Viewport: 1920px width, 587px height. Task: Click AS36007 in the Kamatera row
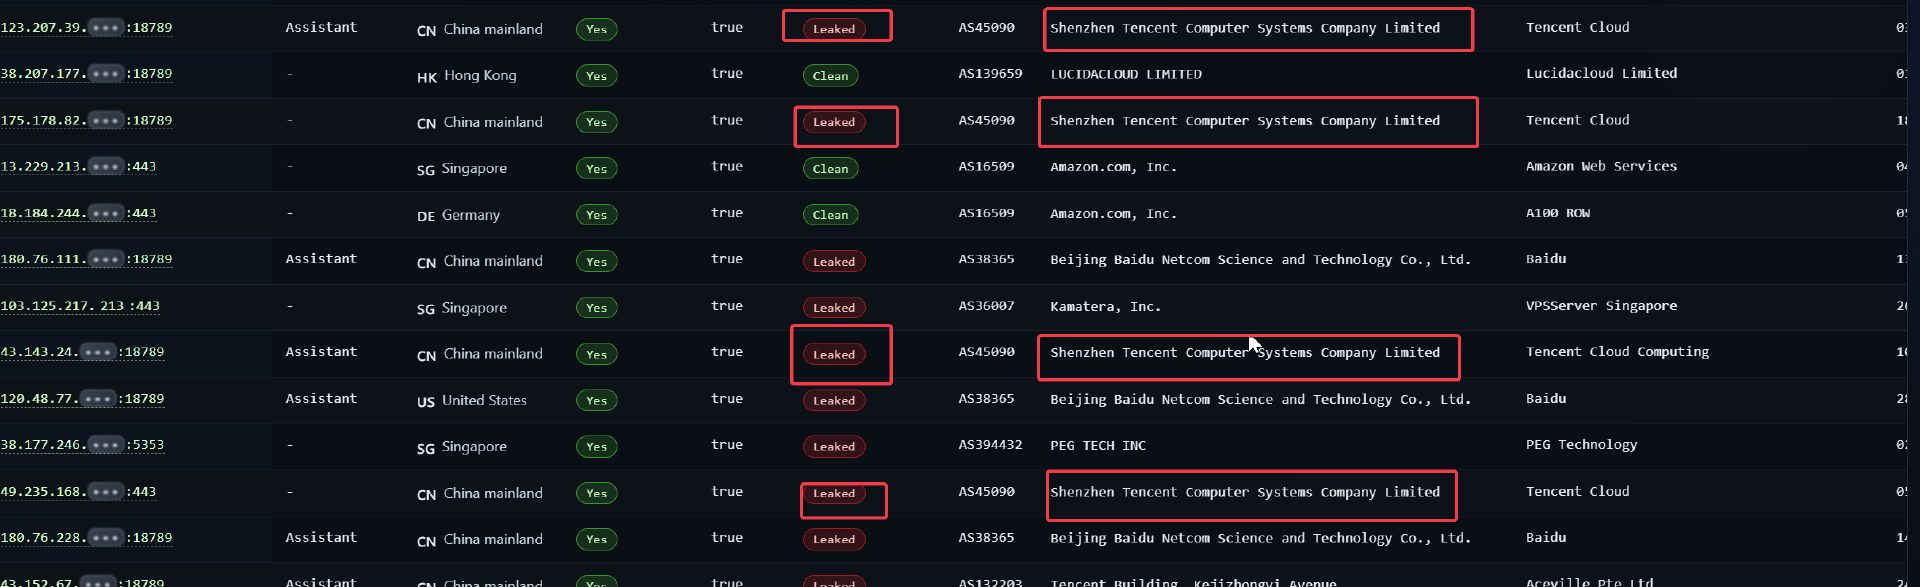coord(986,306)
